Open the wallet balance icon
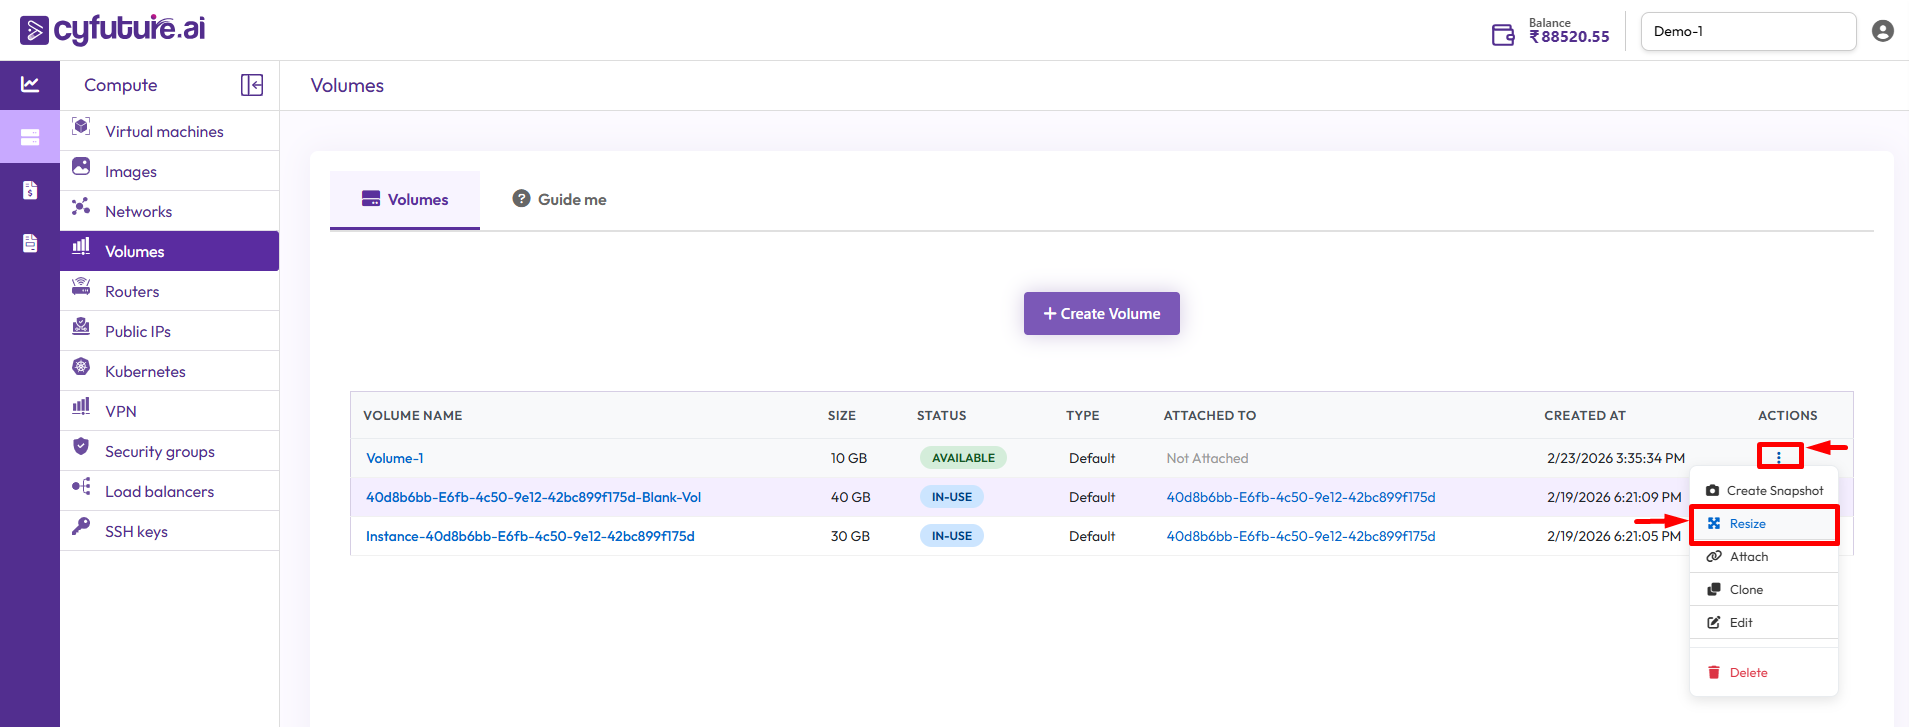 click(1502, 35)
